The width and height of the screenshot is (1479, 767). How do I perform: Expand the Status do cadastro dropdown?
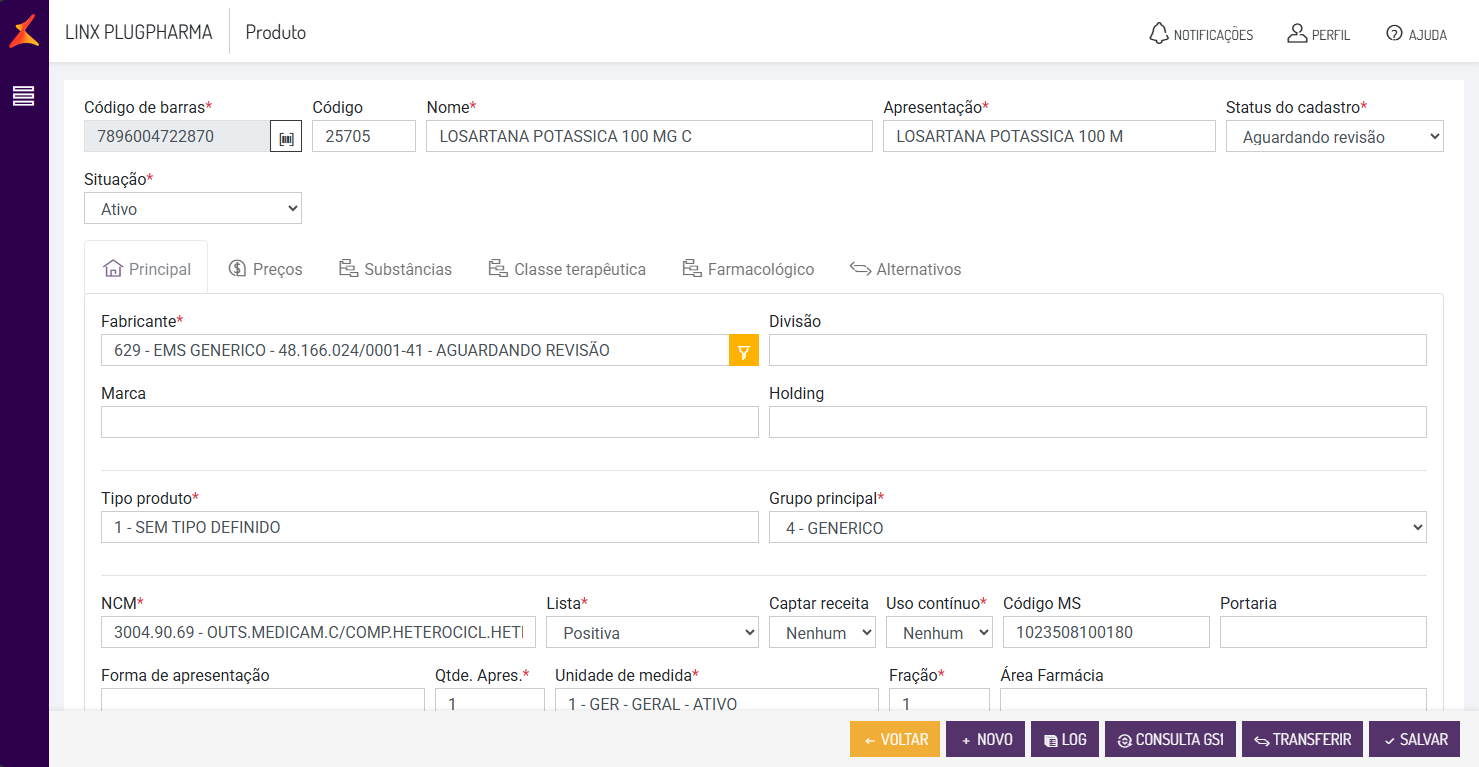pos(1334,137)
